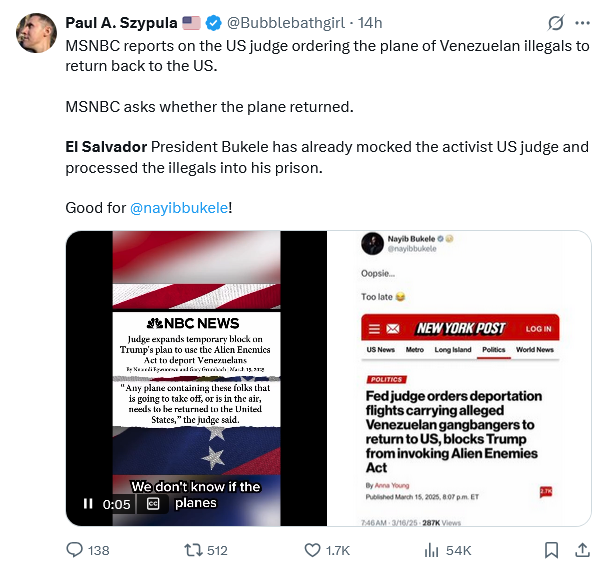Image resolution: width=609 pixels, height=571 pixels.
Task: Open Paul A. Szypula's profile avatar
Action: click(x=37, y=33)
